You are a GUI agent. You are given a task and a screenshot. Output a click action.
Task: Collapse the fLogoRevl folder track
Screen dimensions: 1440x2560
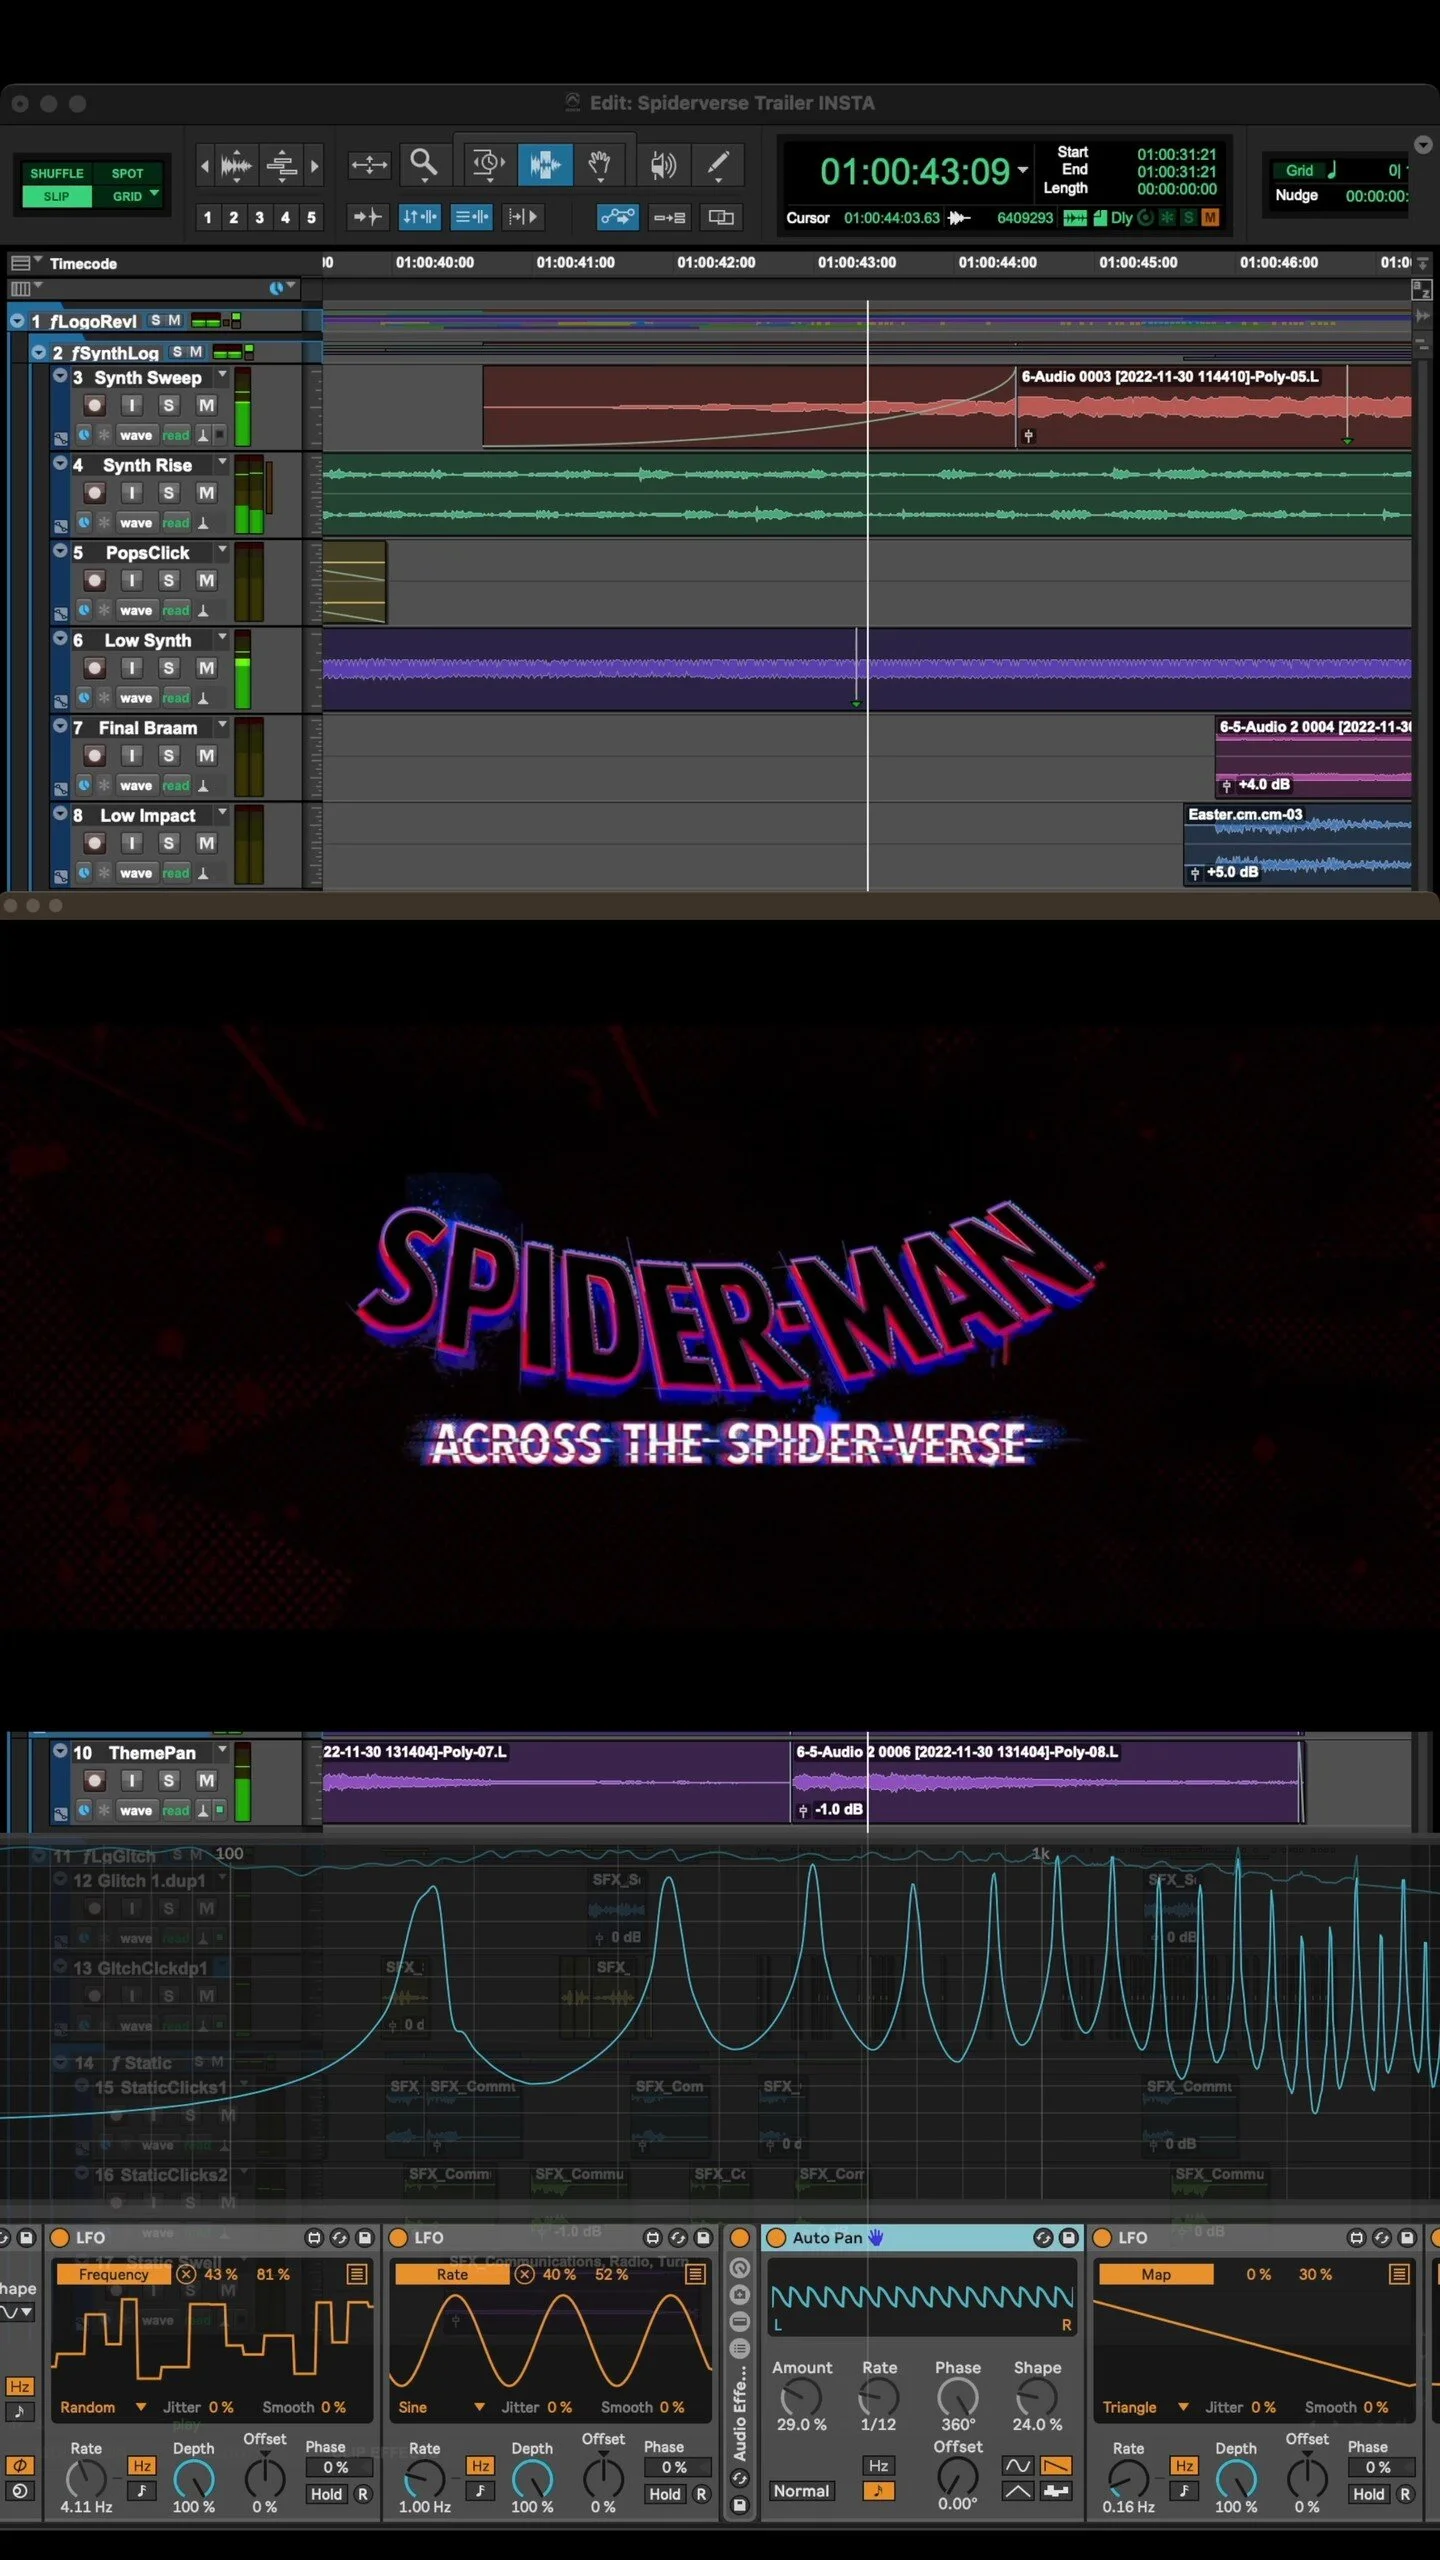pos(17,320)
